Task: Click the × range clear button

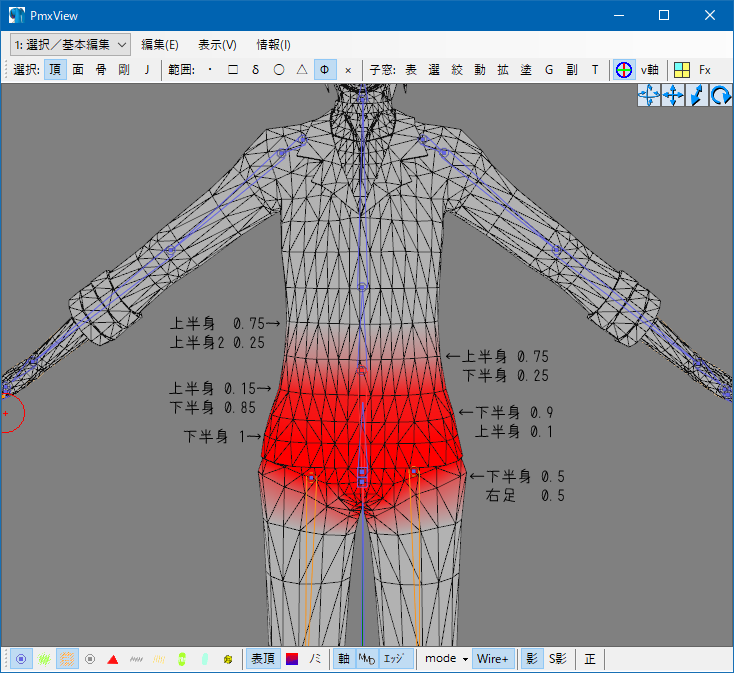Action: coord(348,70)
